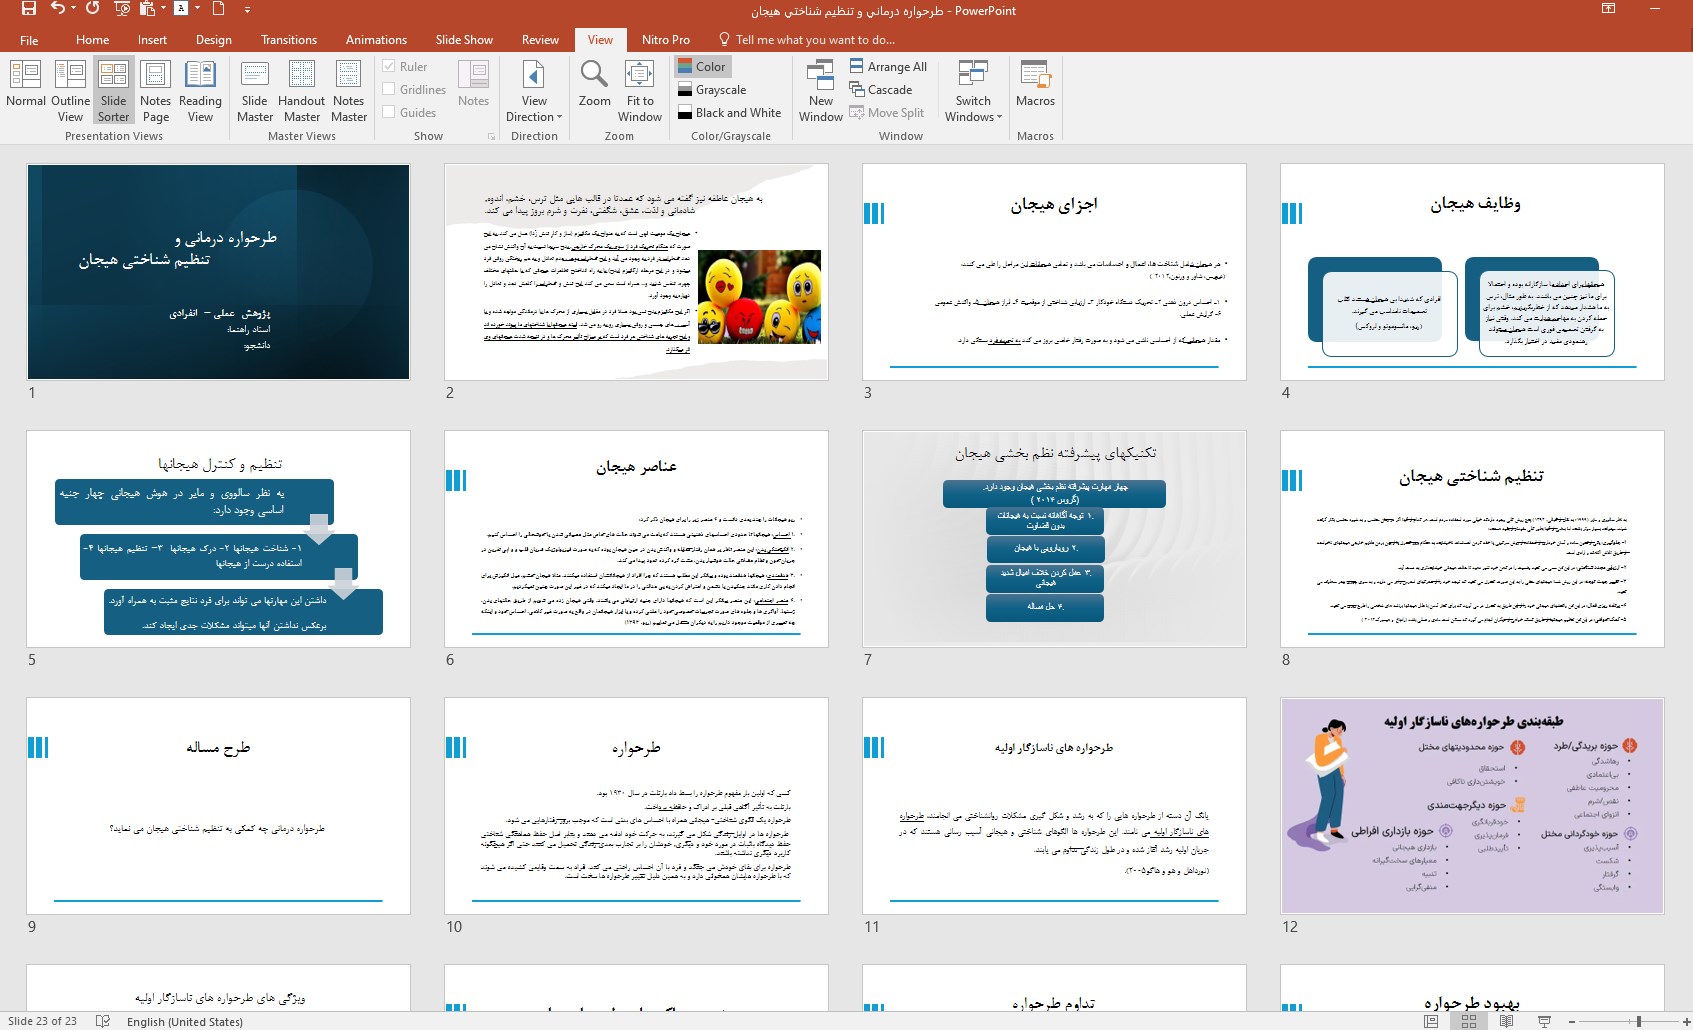Expand the Show group dialog launcher
Image resolution: width=1693 pixels, height=1030 pixels.
click(491, 136)
